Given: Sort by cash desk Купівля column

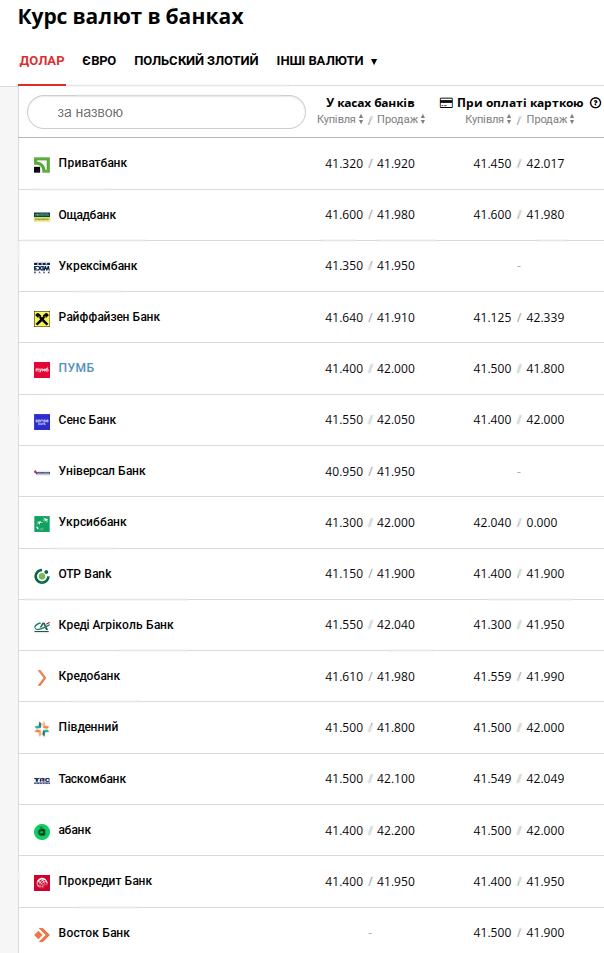Looking at the screenshot, I should click(x=340, y=119).
